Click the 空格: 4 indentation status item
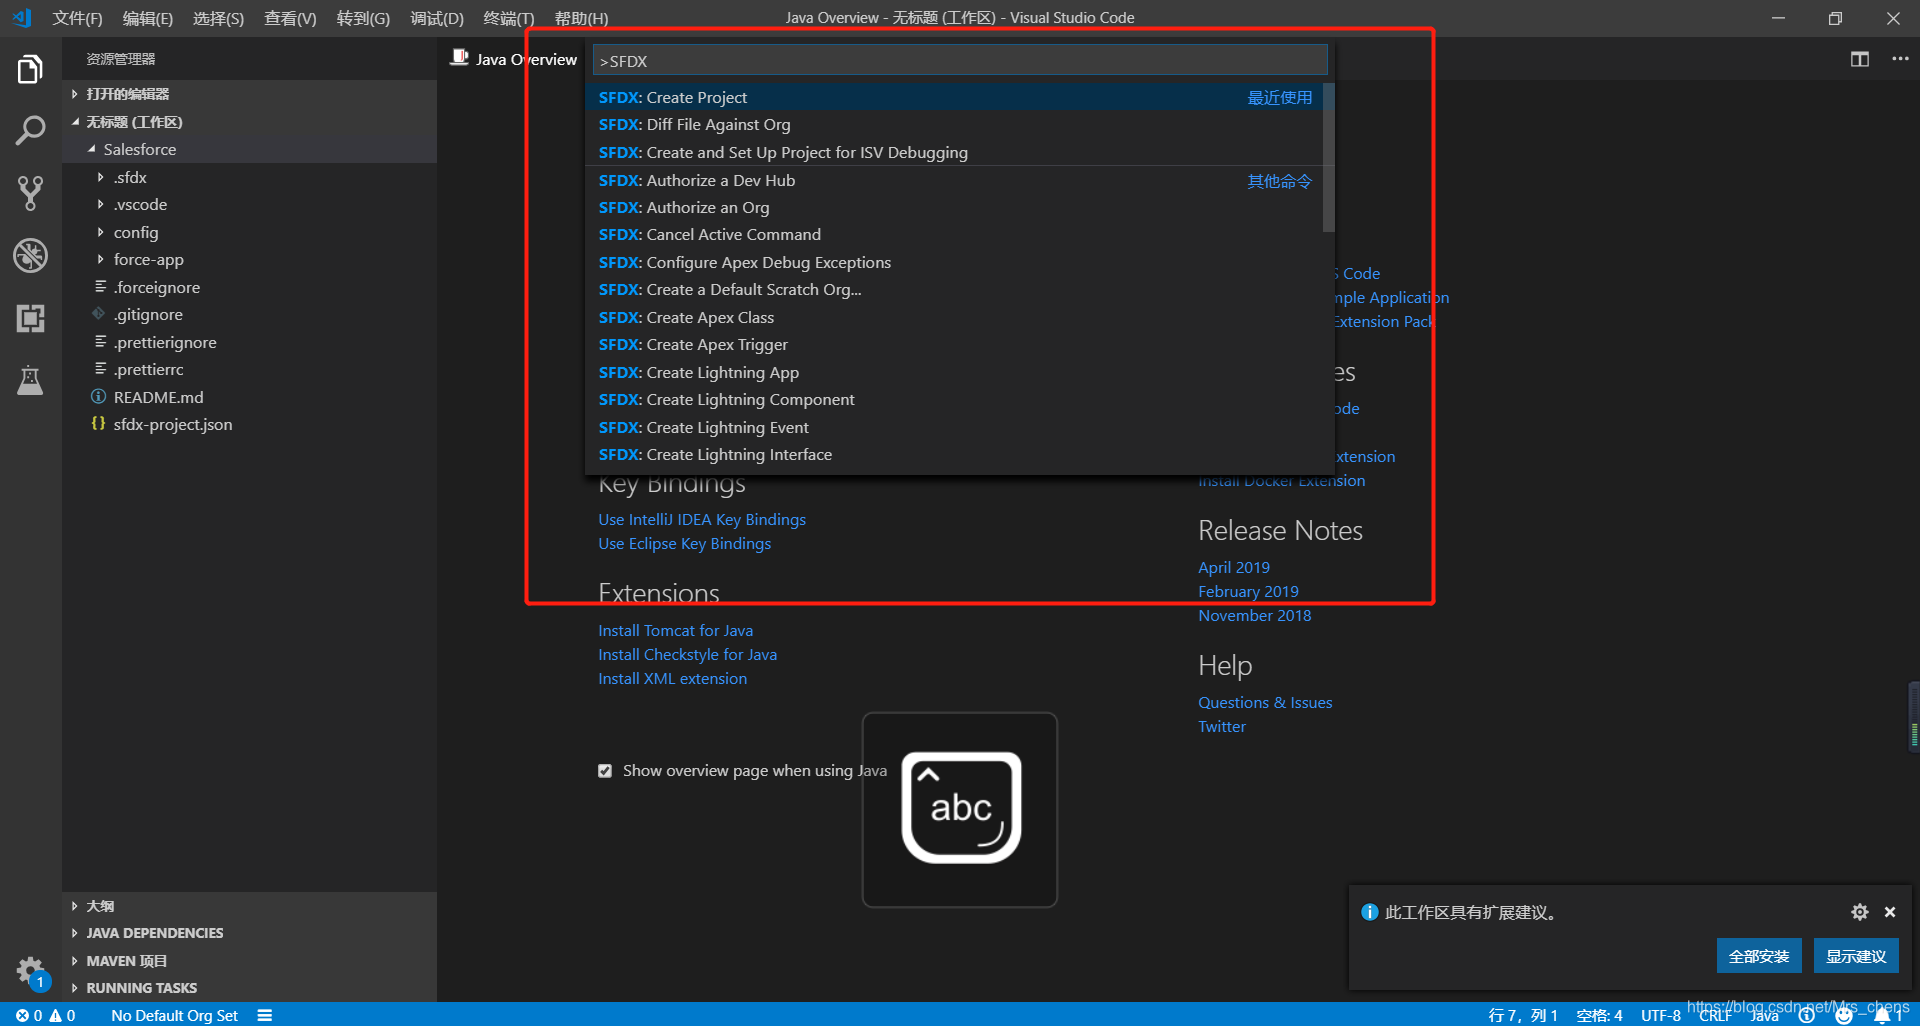Viewport: 1920px width, 1026px height. (x=1599, y=1015)
